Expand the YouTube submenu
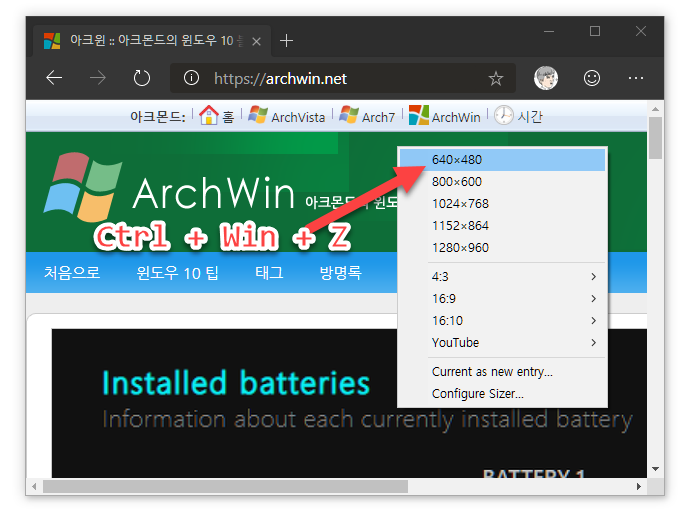The height and width of the screenshot is (516, 684). (503, 343)
